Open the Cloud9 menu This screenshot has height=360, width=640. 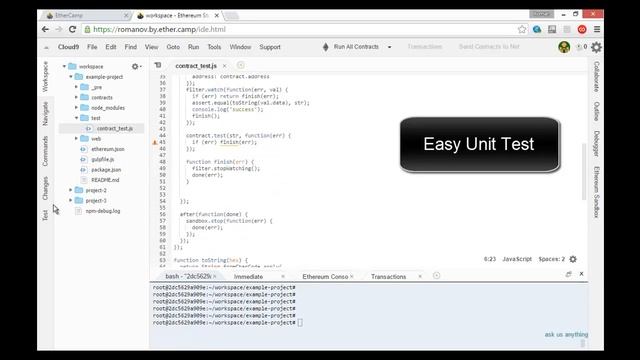tap(69, 47)
